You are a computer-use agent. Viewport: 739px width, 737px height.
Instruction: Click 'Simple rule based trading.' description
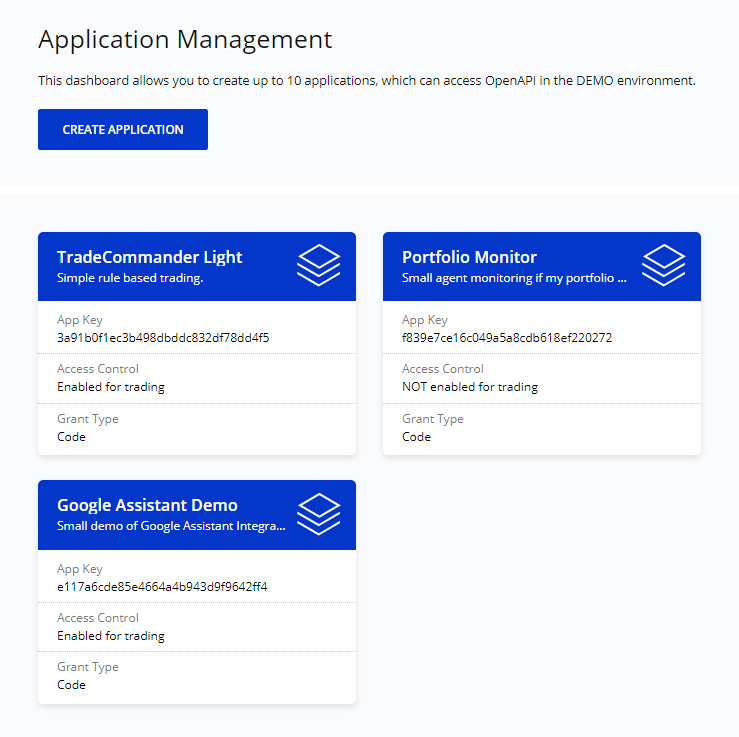click(130, 278)
